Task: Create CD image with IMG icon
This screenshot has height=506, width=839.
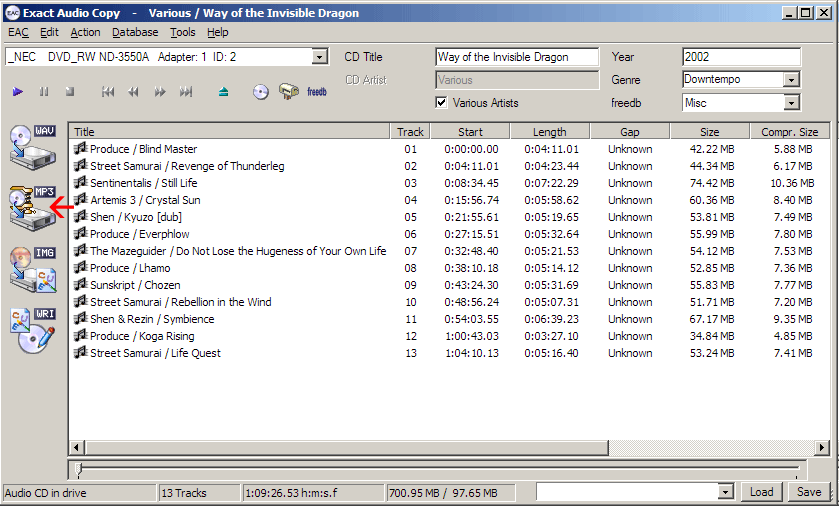Action: [33, 270]
